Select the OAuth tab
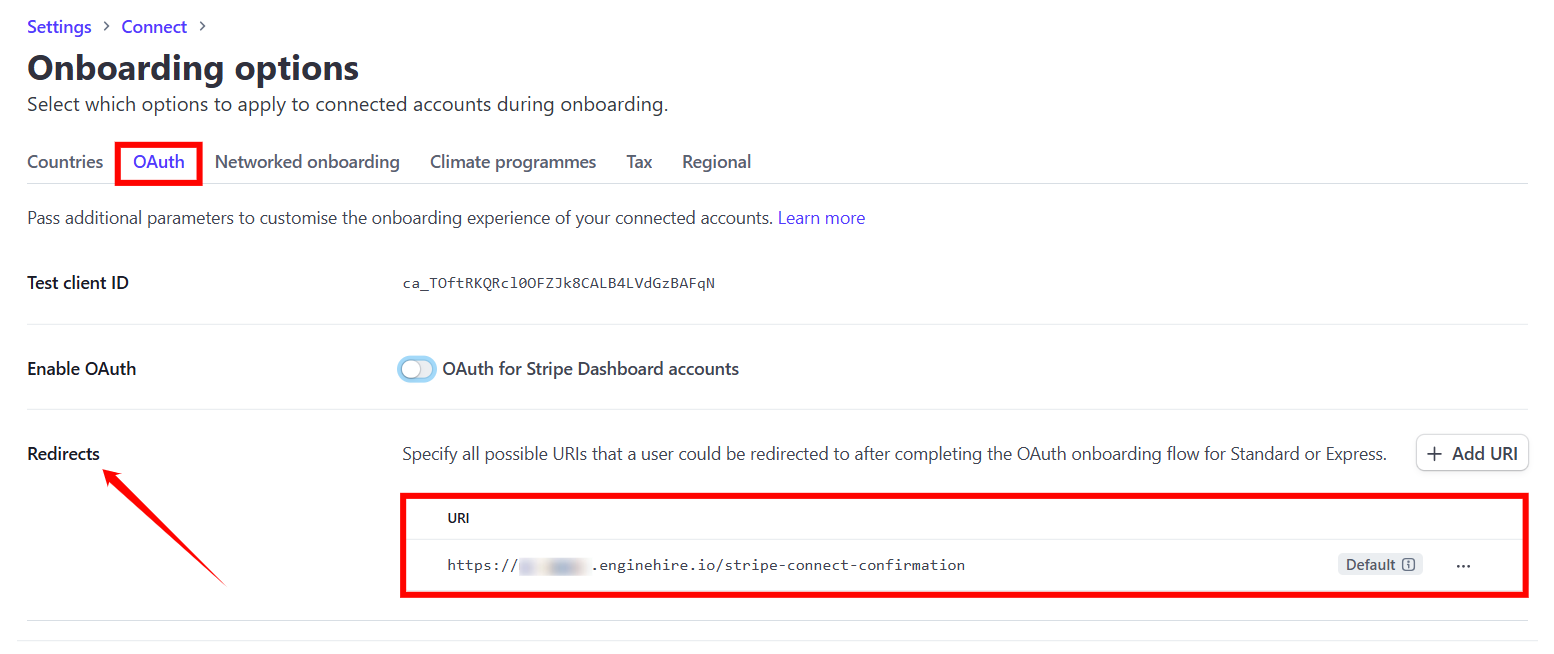Image resolution: width=1554 pixels, height=654 pixels. click(159, 162)
